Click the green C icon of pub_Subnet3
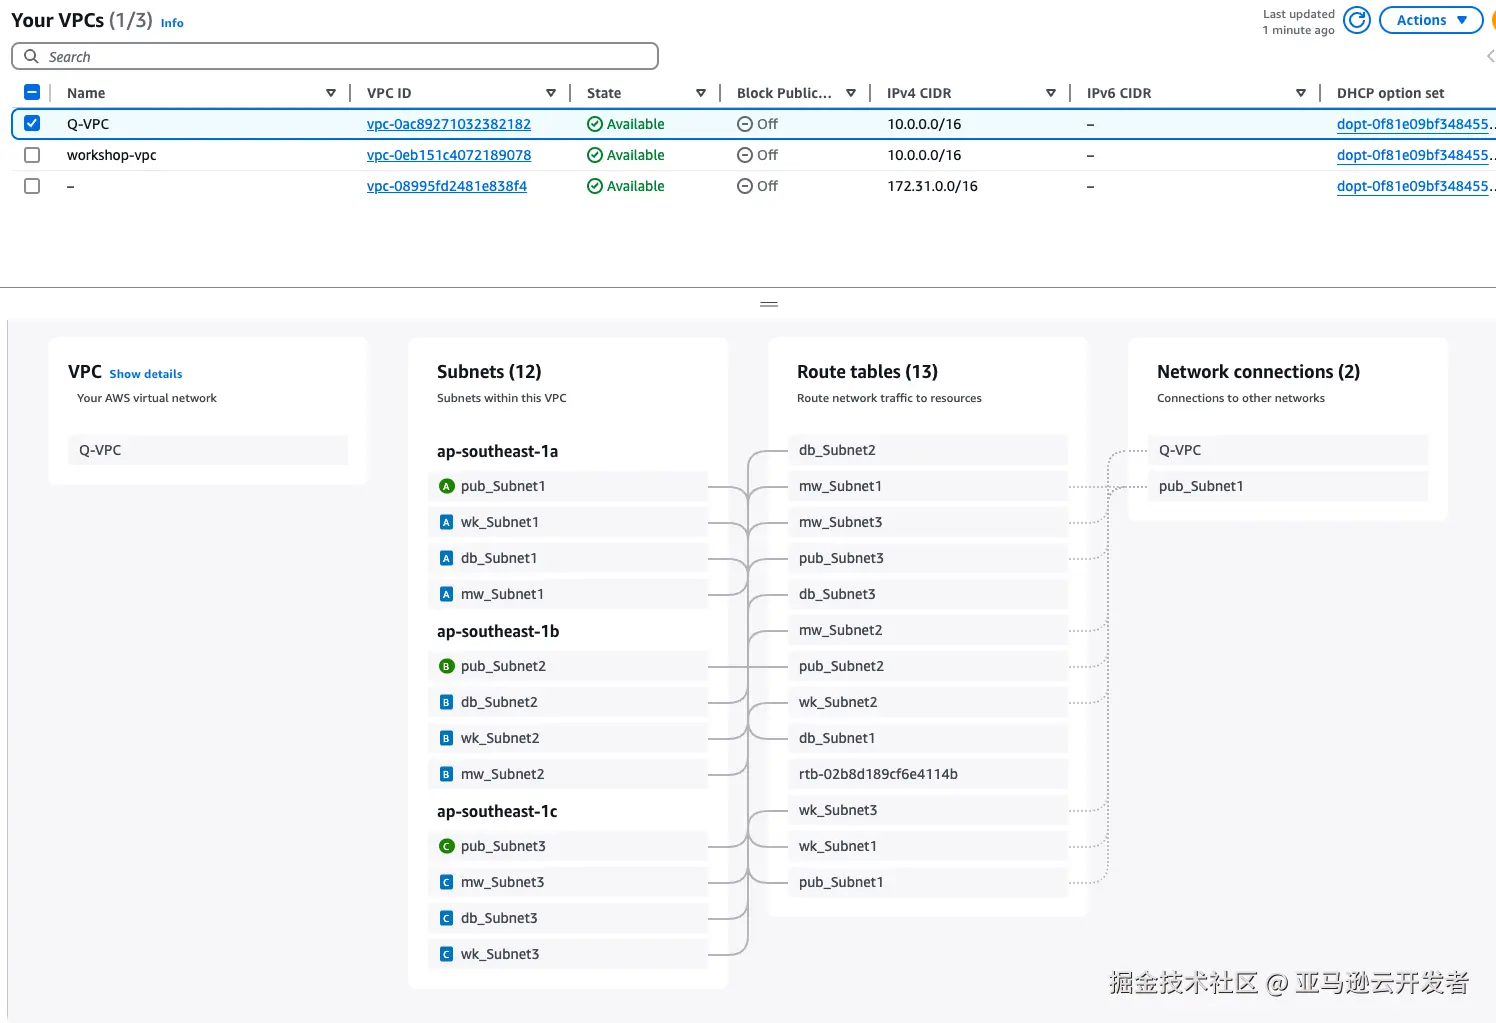Screen dimensions: 1496x1023 click(447, 846)
